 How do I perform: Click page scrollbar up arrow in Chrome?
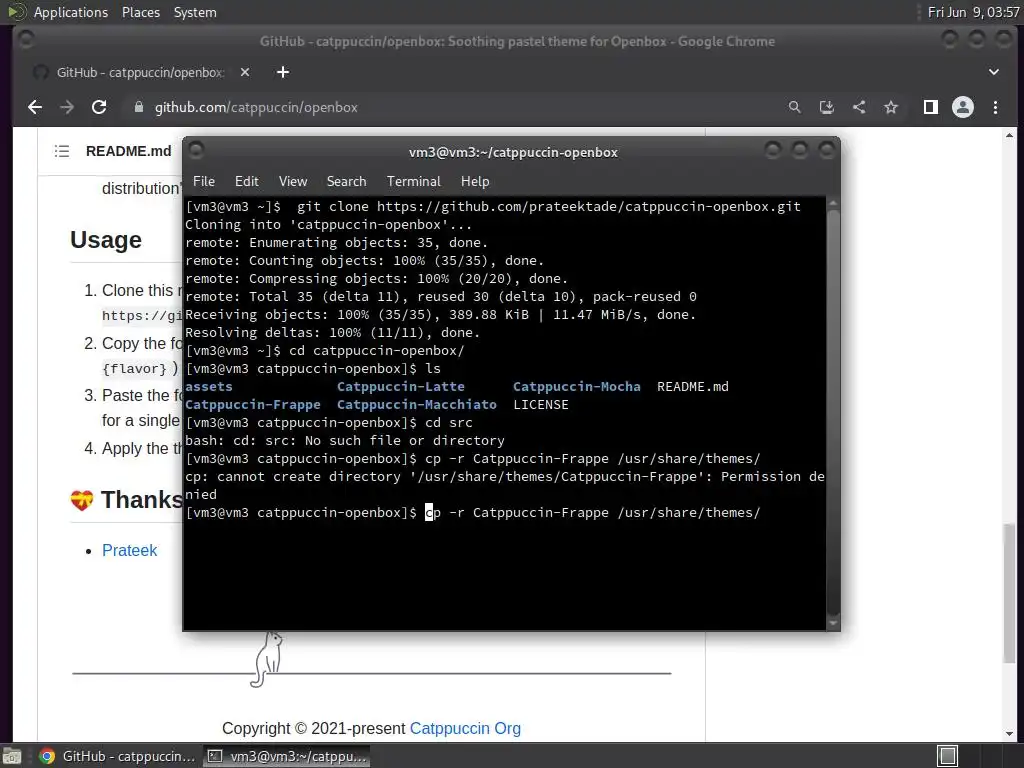[1010, 135]
